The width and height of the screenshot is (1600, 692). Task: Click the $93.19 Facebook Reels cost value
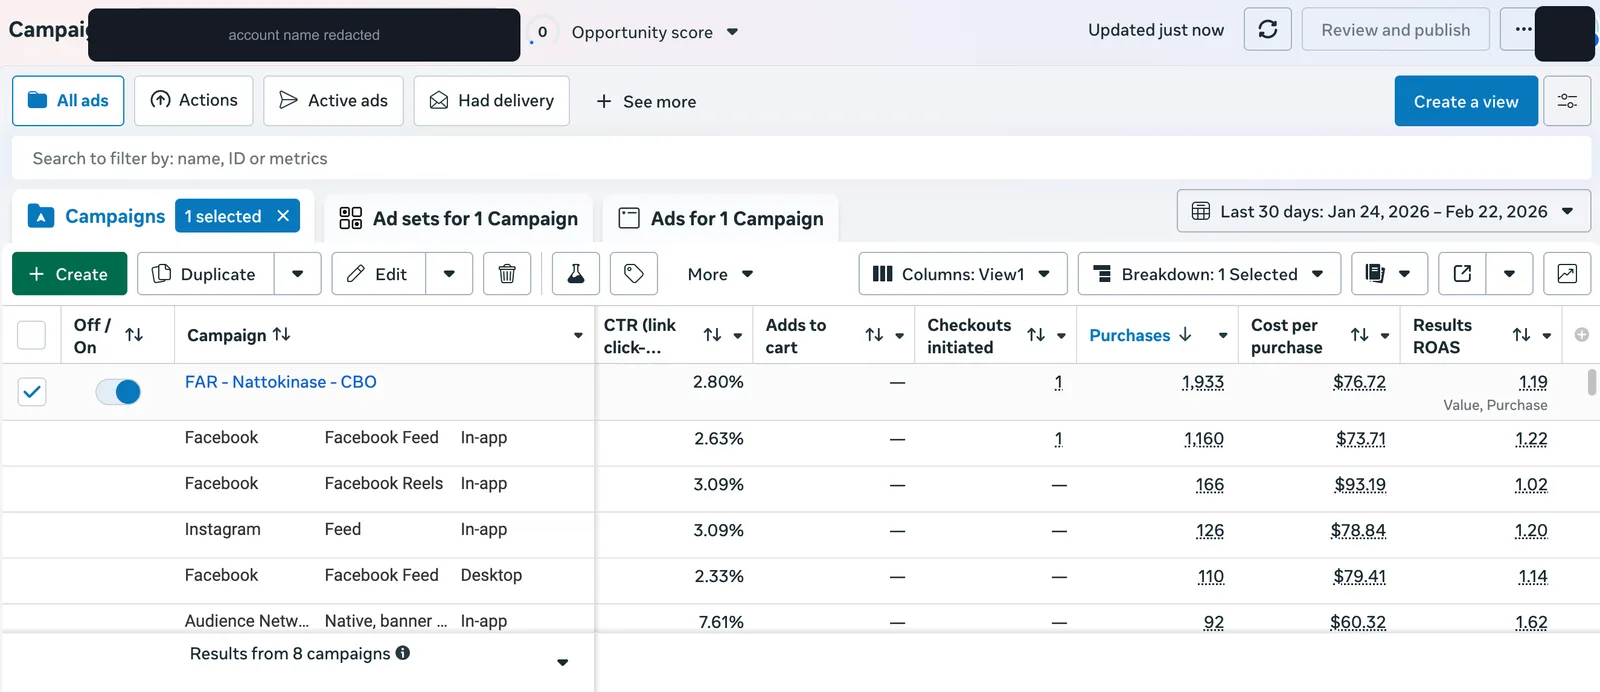pyautogui.click(x=1360, y=484)
